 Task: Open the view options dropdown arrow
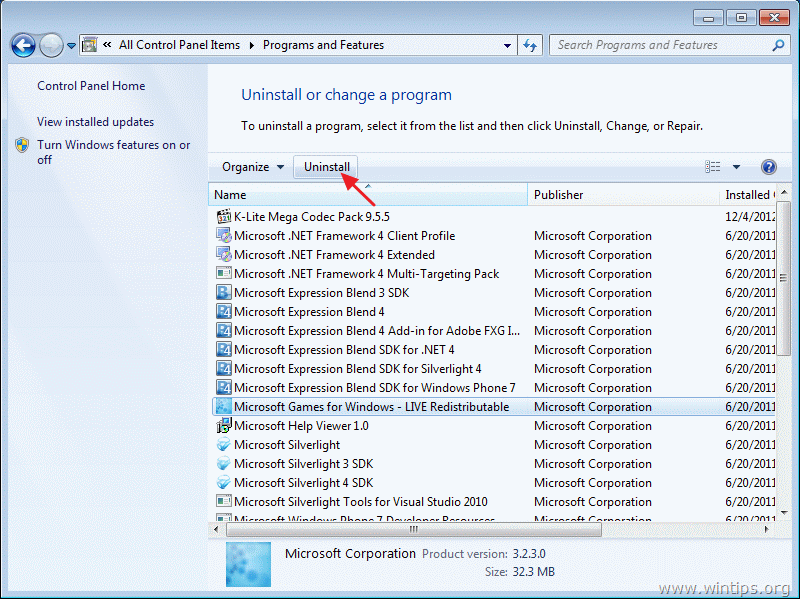point(736,167)
